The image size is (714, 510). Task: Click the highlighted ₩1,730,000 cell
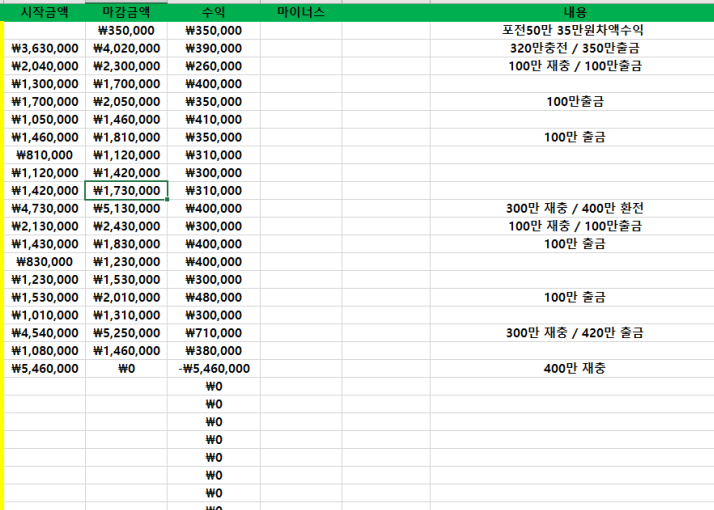coord(126,190)
